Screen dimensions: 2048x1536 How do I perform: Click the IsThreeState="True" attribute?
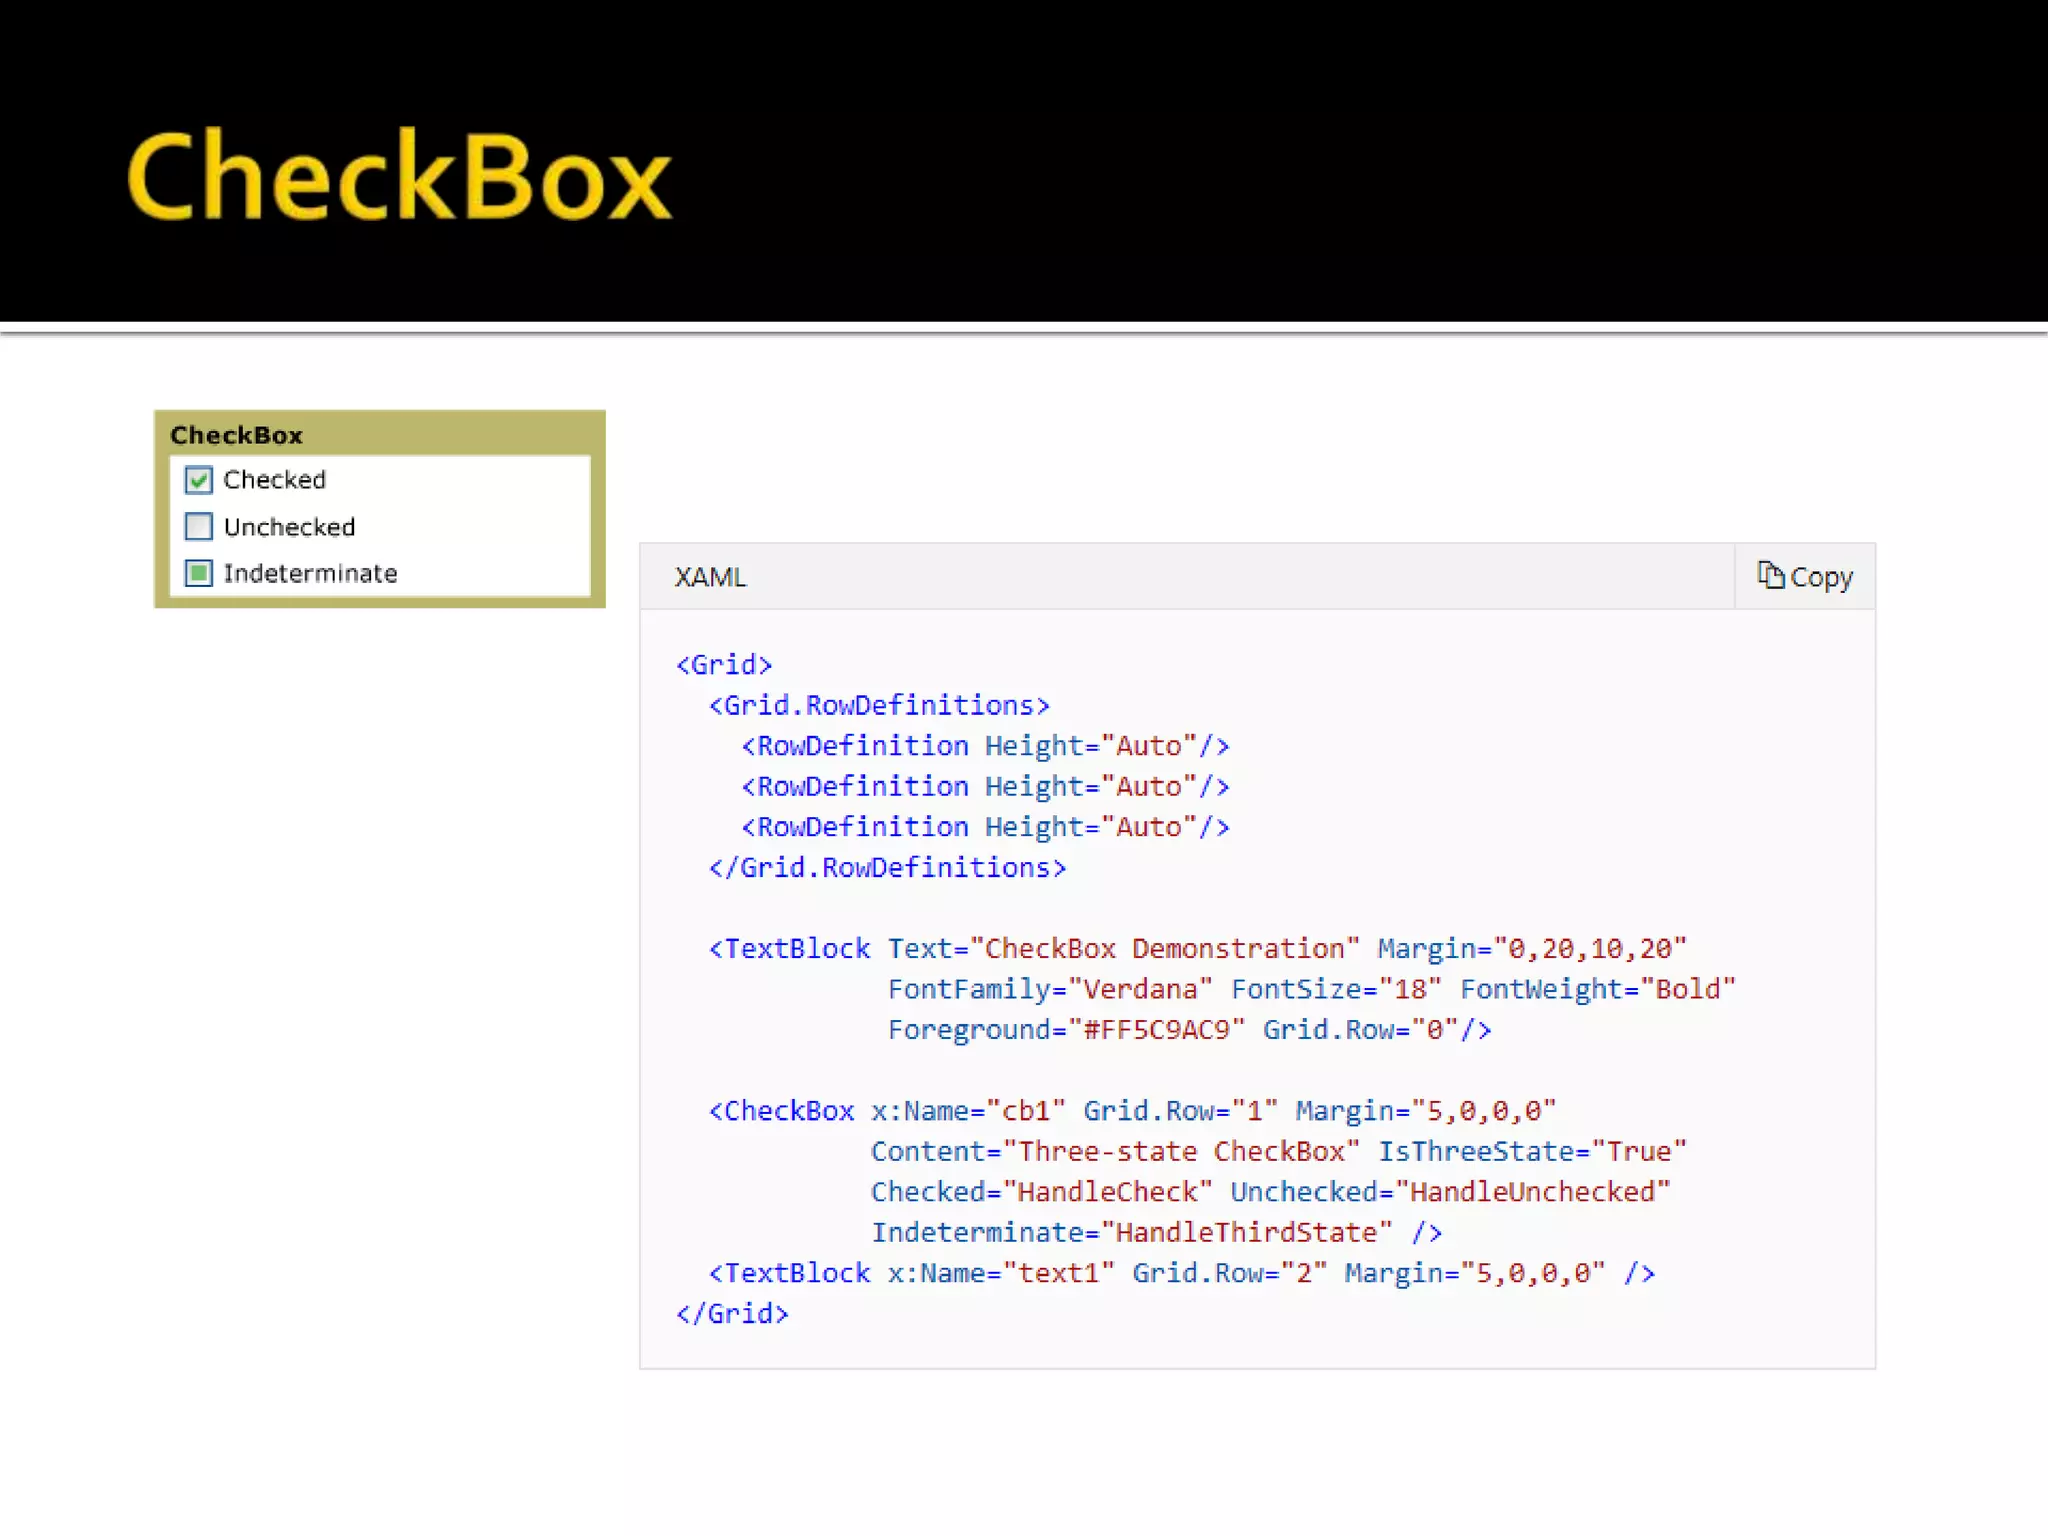coord(1532,1152)
